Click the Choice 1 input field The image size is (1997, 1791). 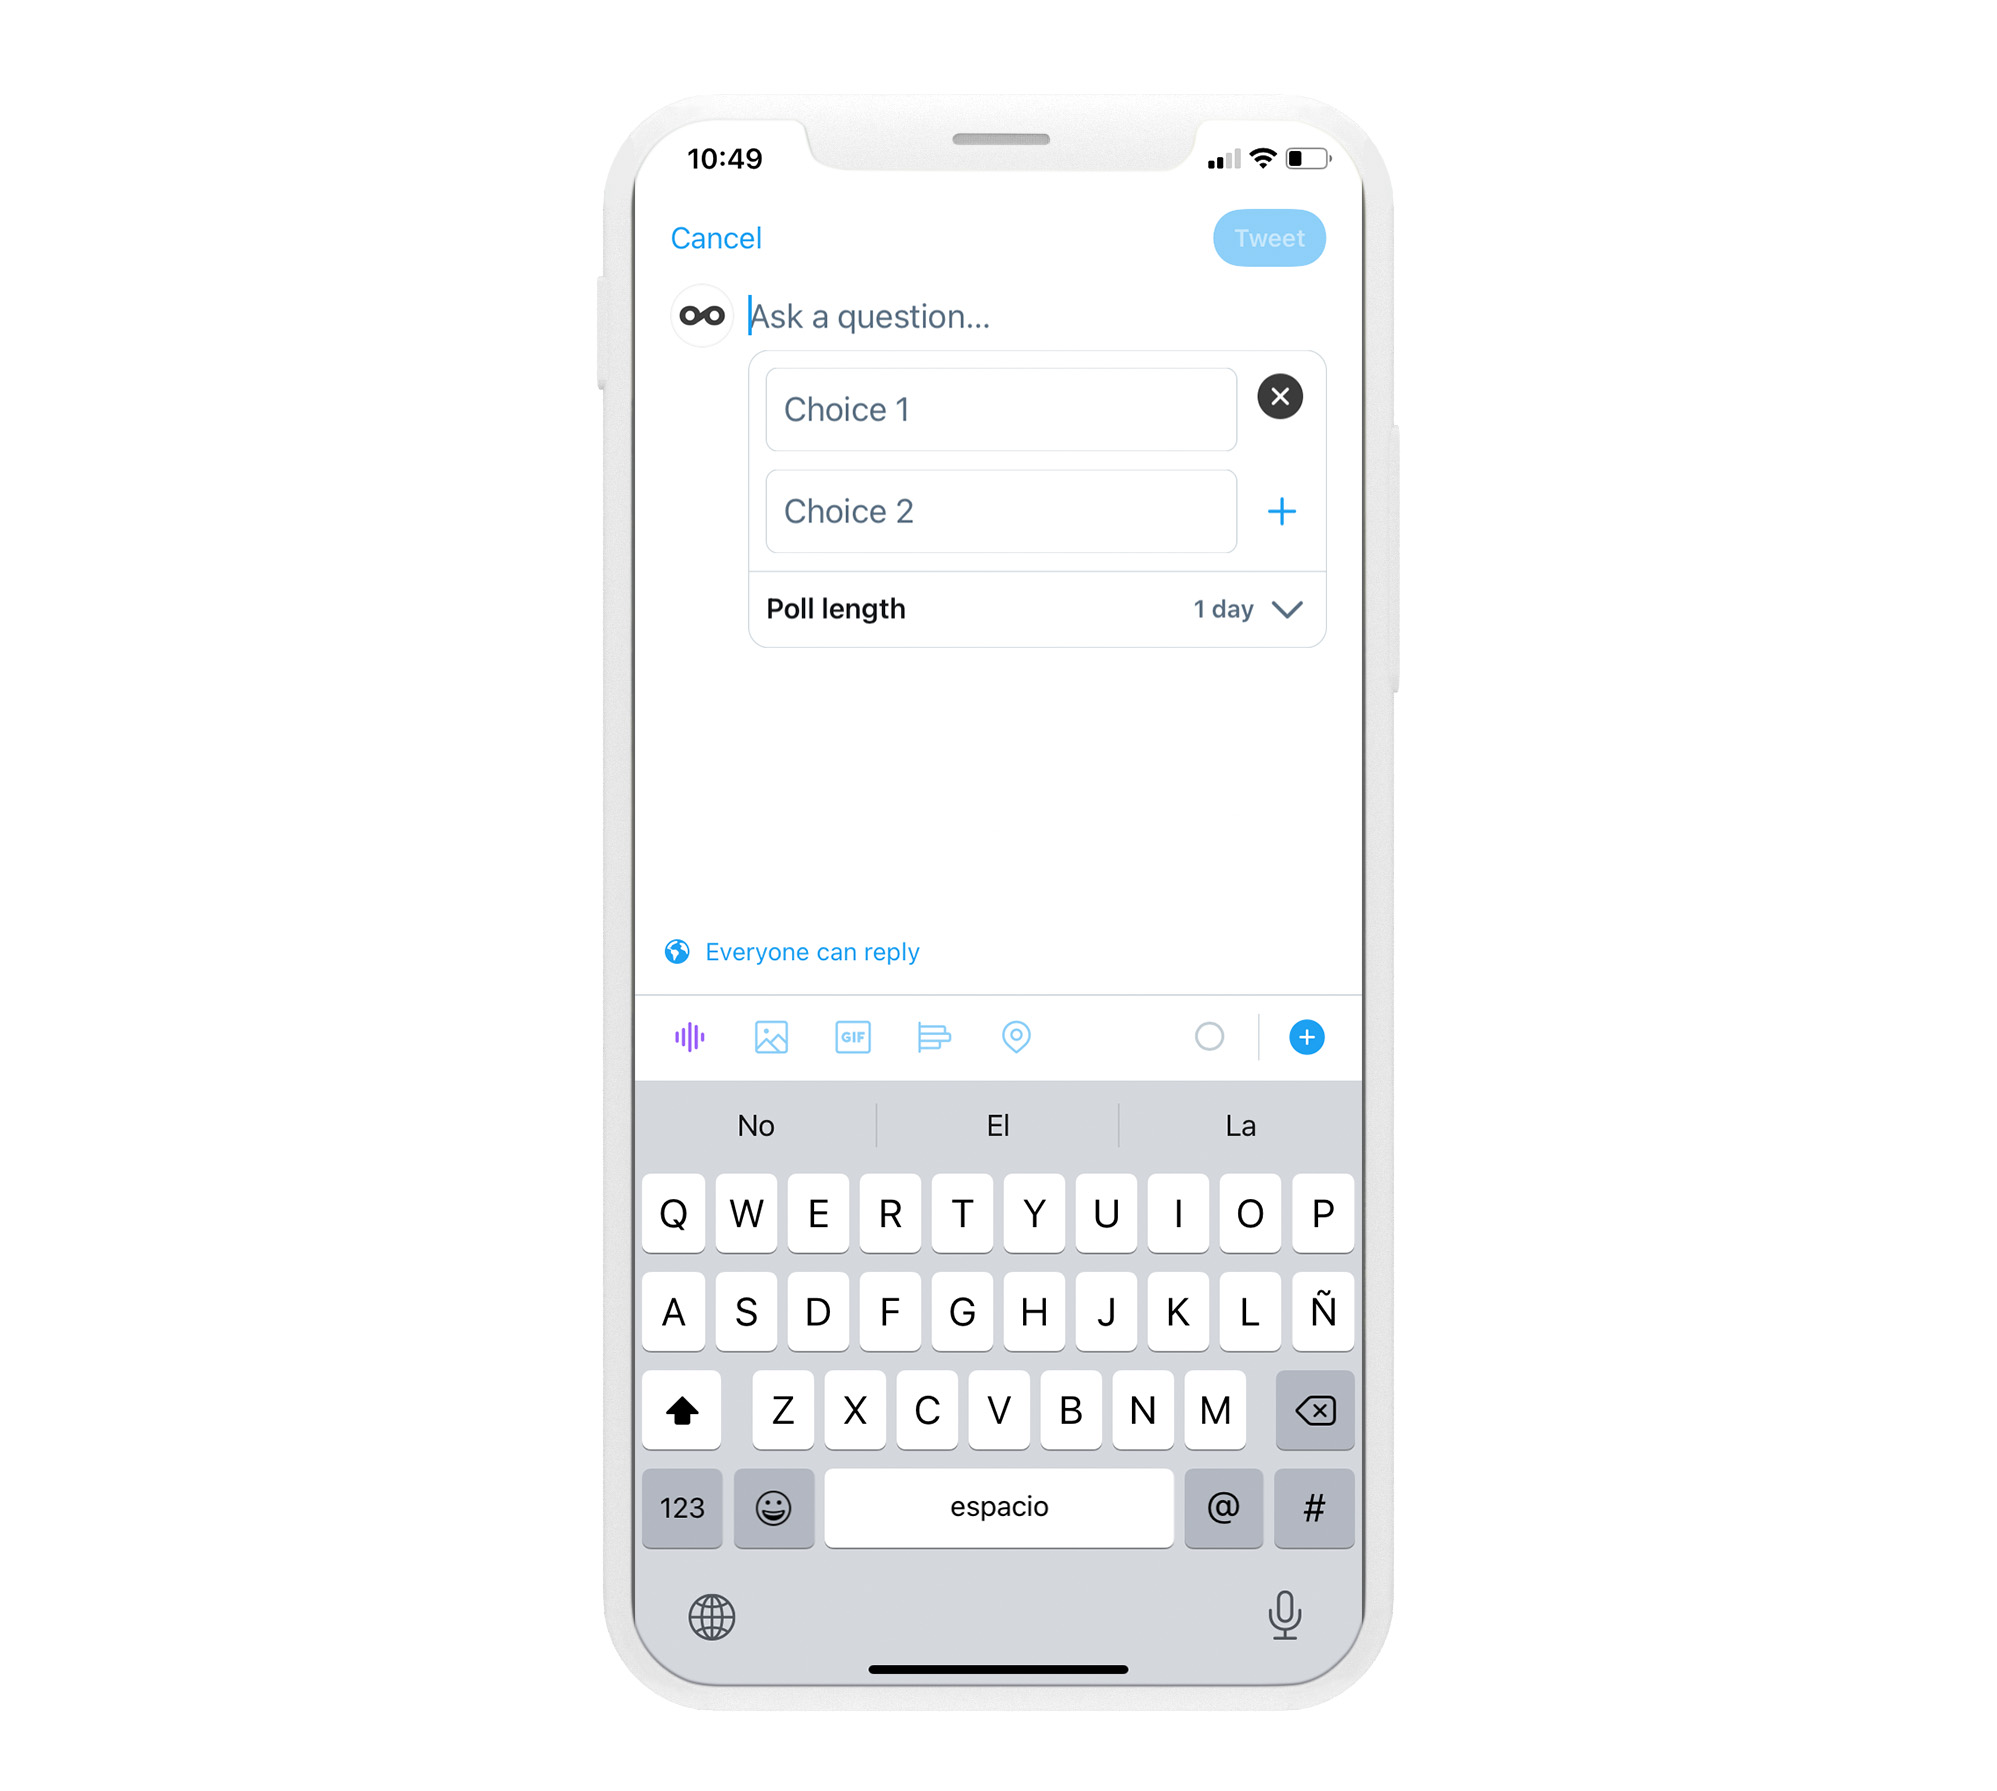click(x=1001, y=408)
